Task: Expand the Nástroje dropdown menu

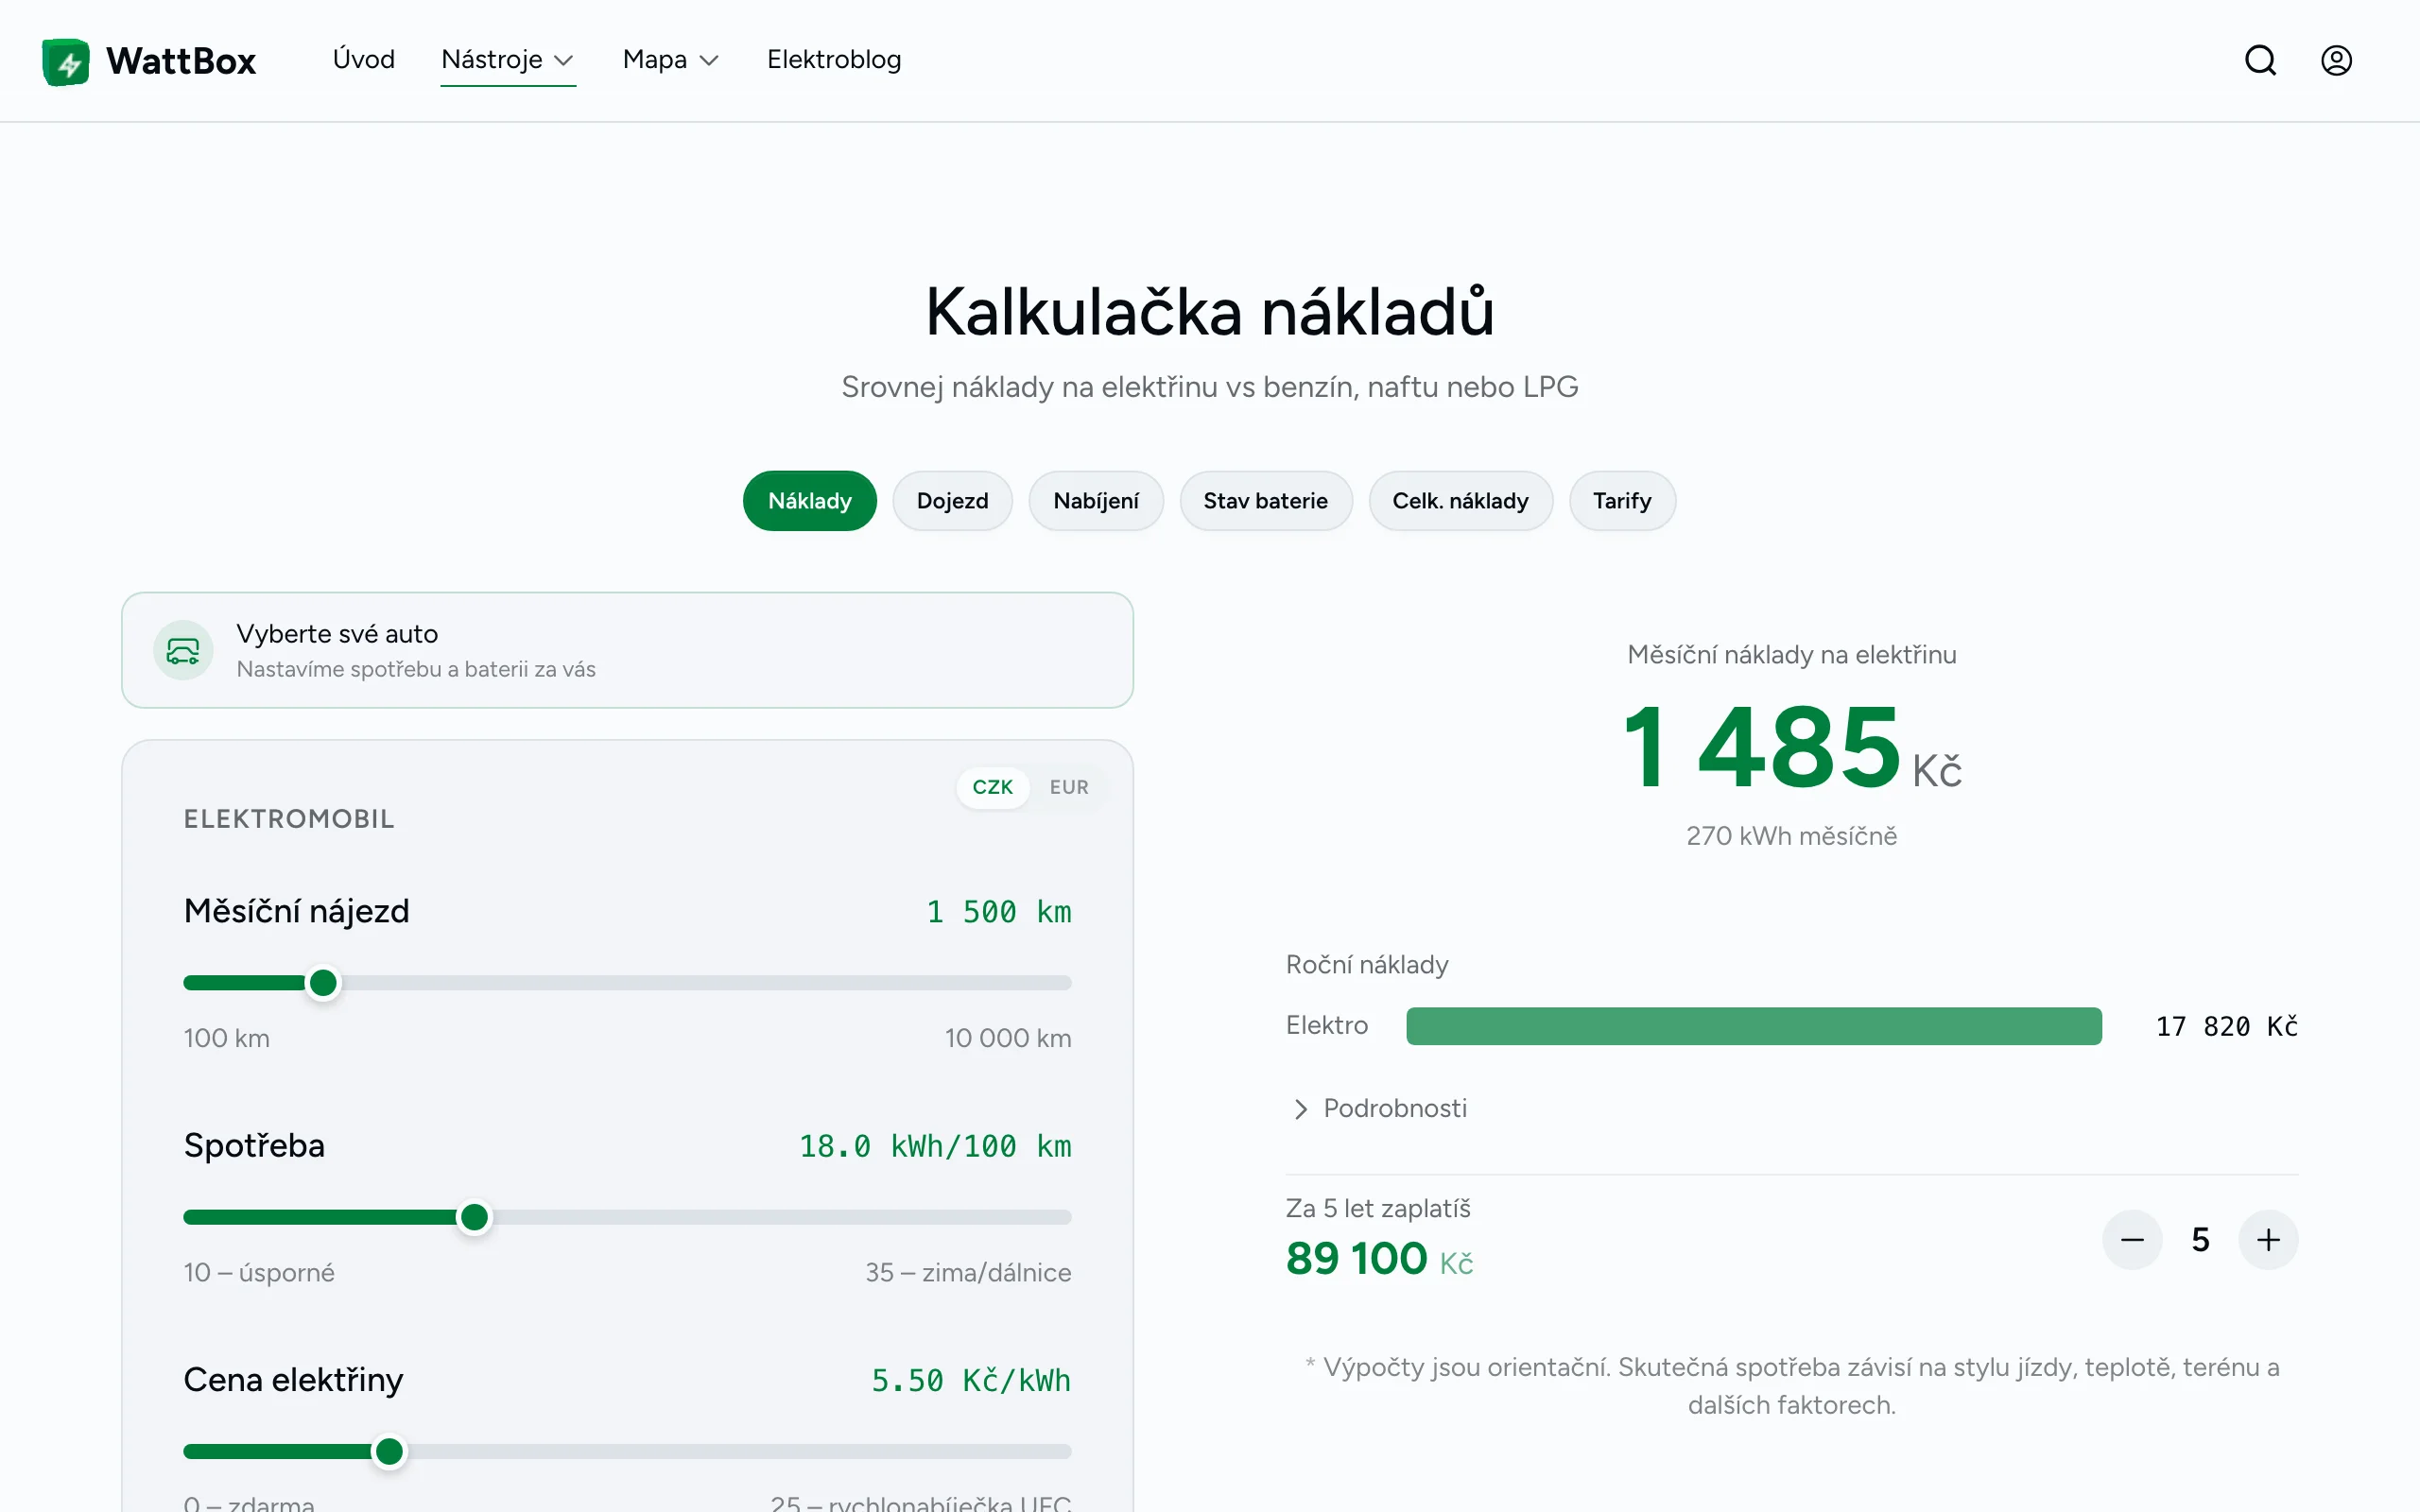Action: [x=507, y=60]
